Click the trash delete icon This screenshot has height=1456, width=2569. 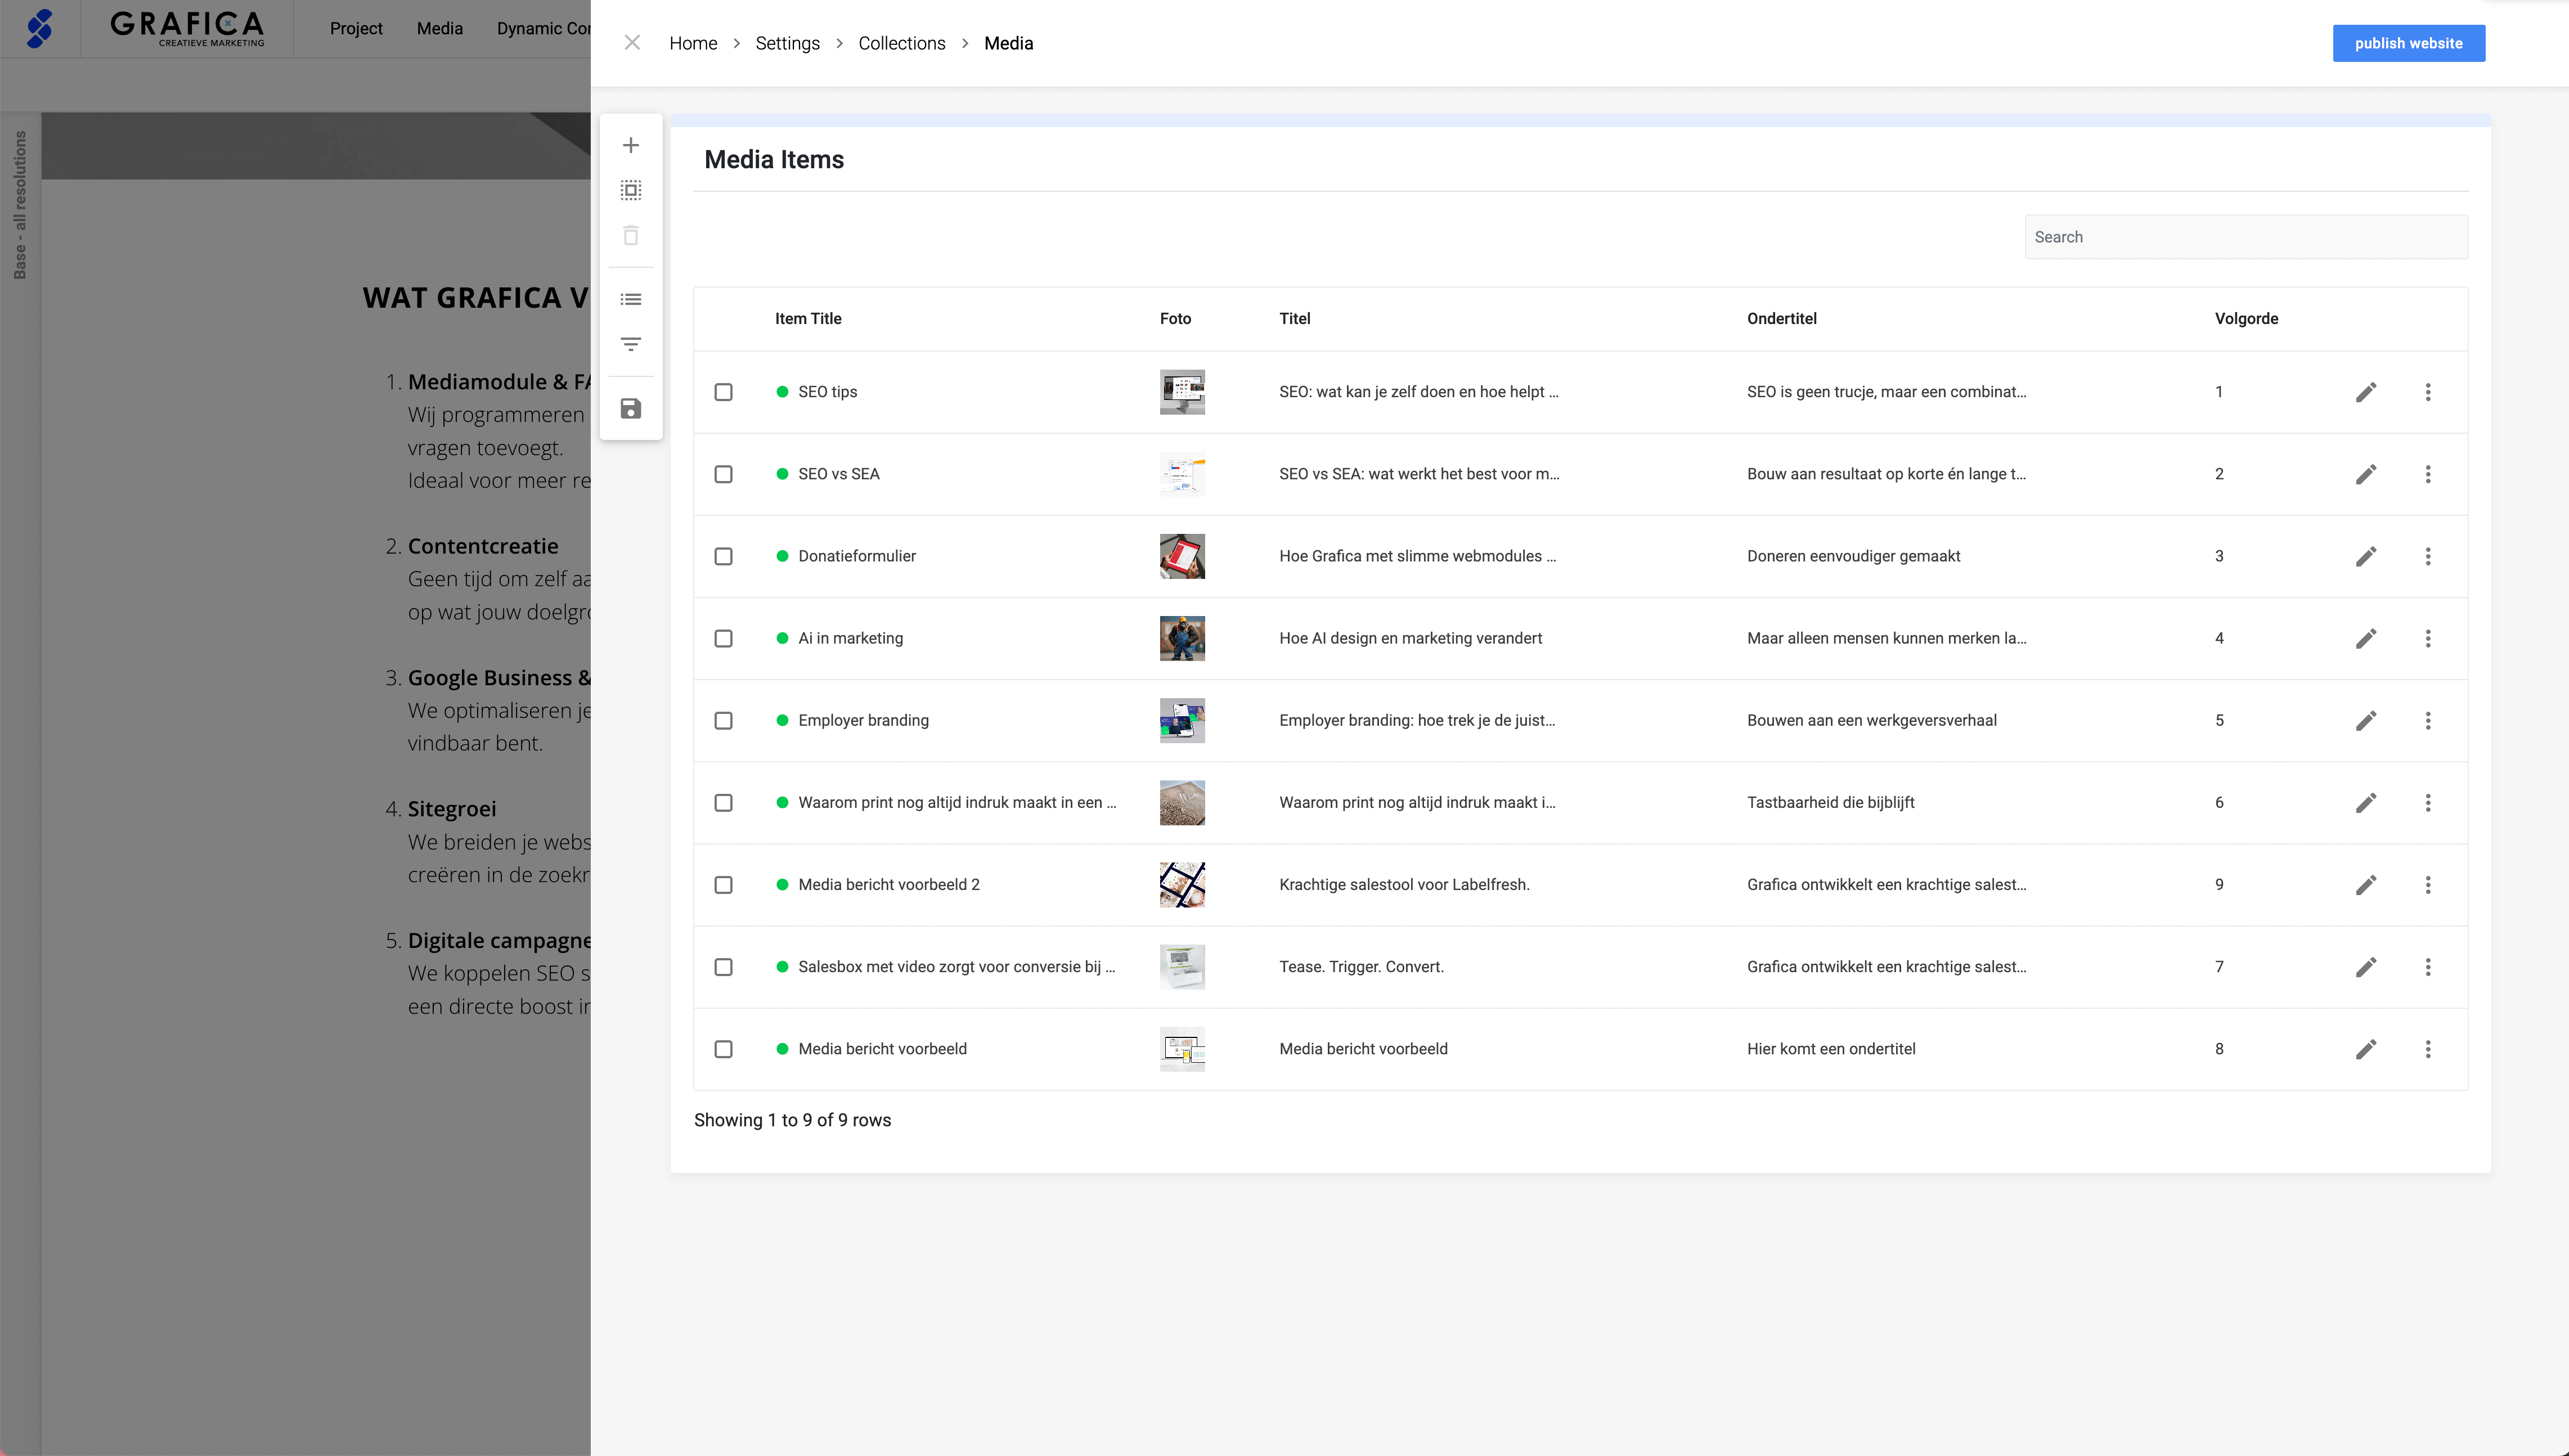pyautogui.click(x=630, y=236)
